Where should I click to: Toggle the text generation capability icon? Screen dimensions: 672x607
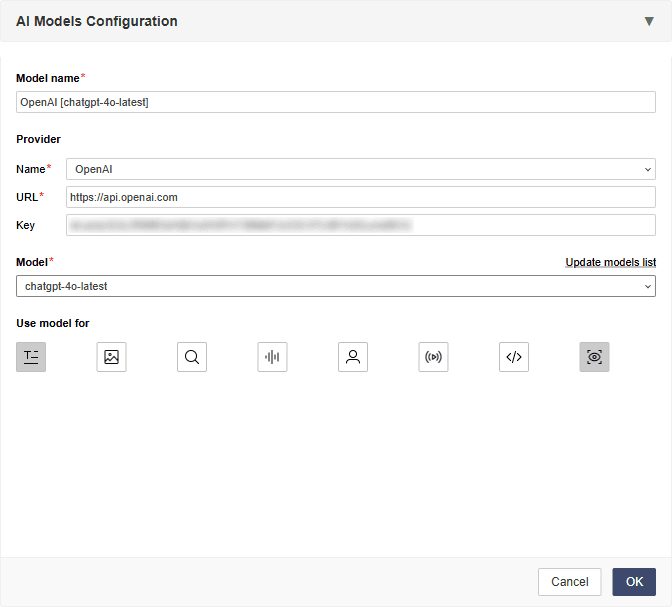31,357
